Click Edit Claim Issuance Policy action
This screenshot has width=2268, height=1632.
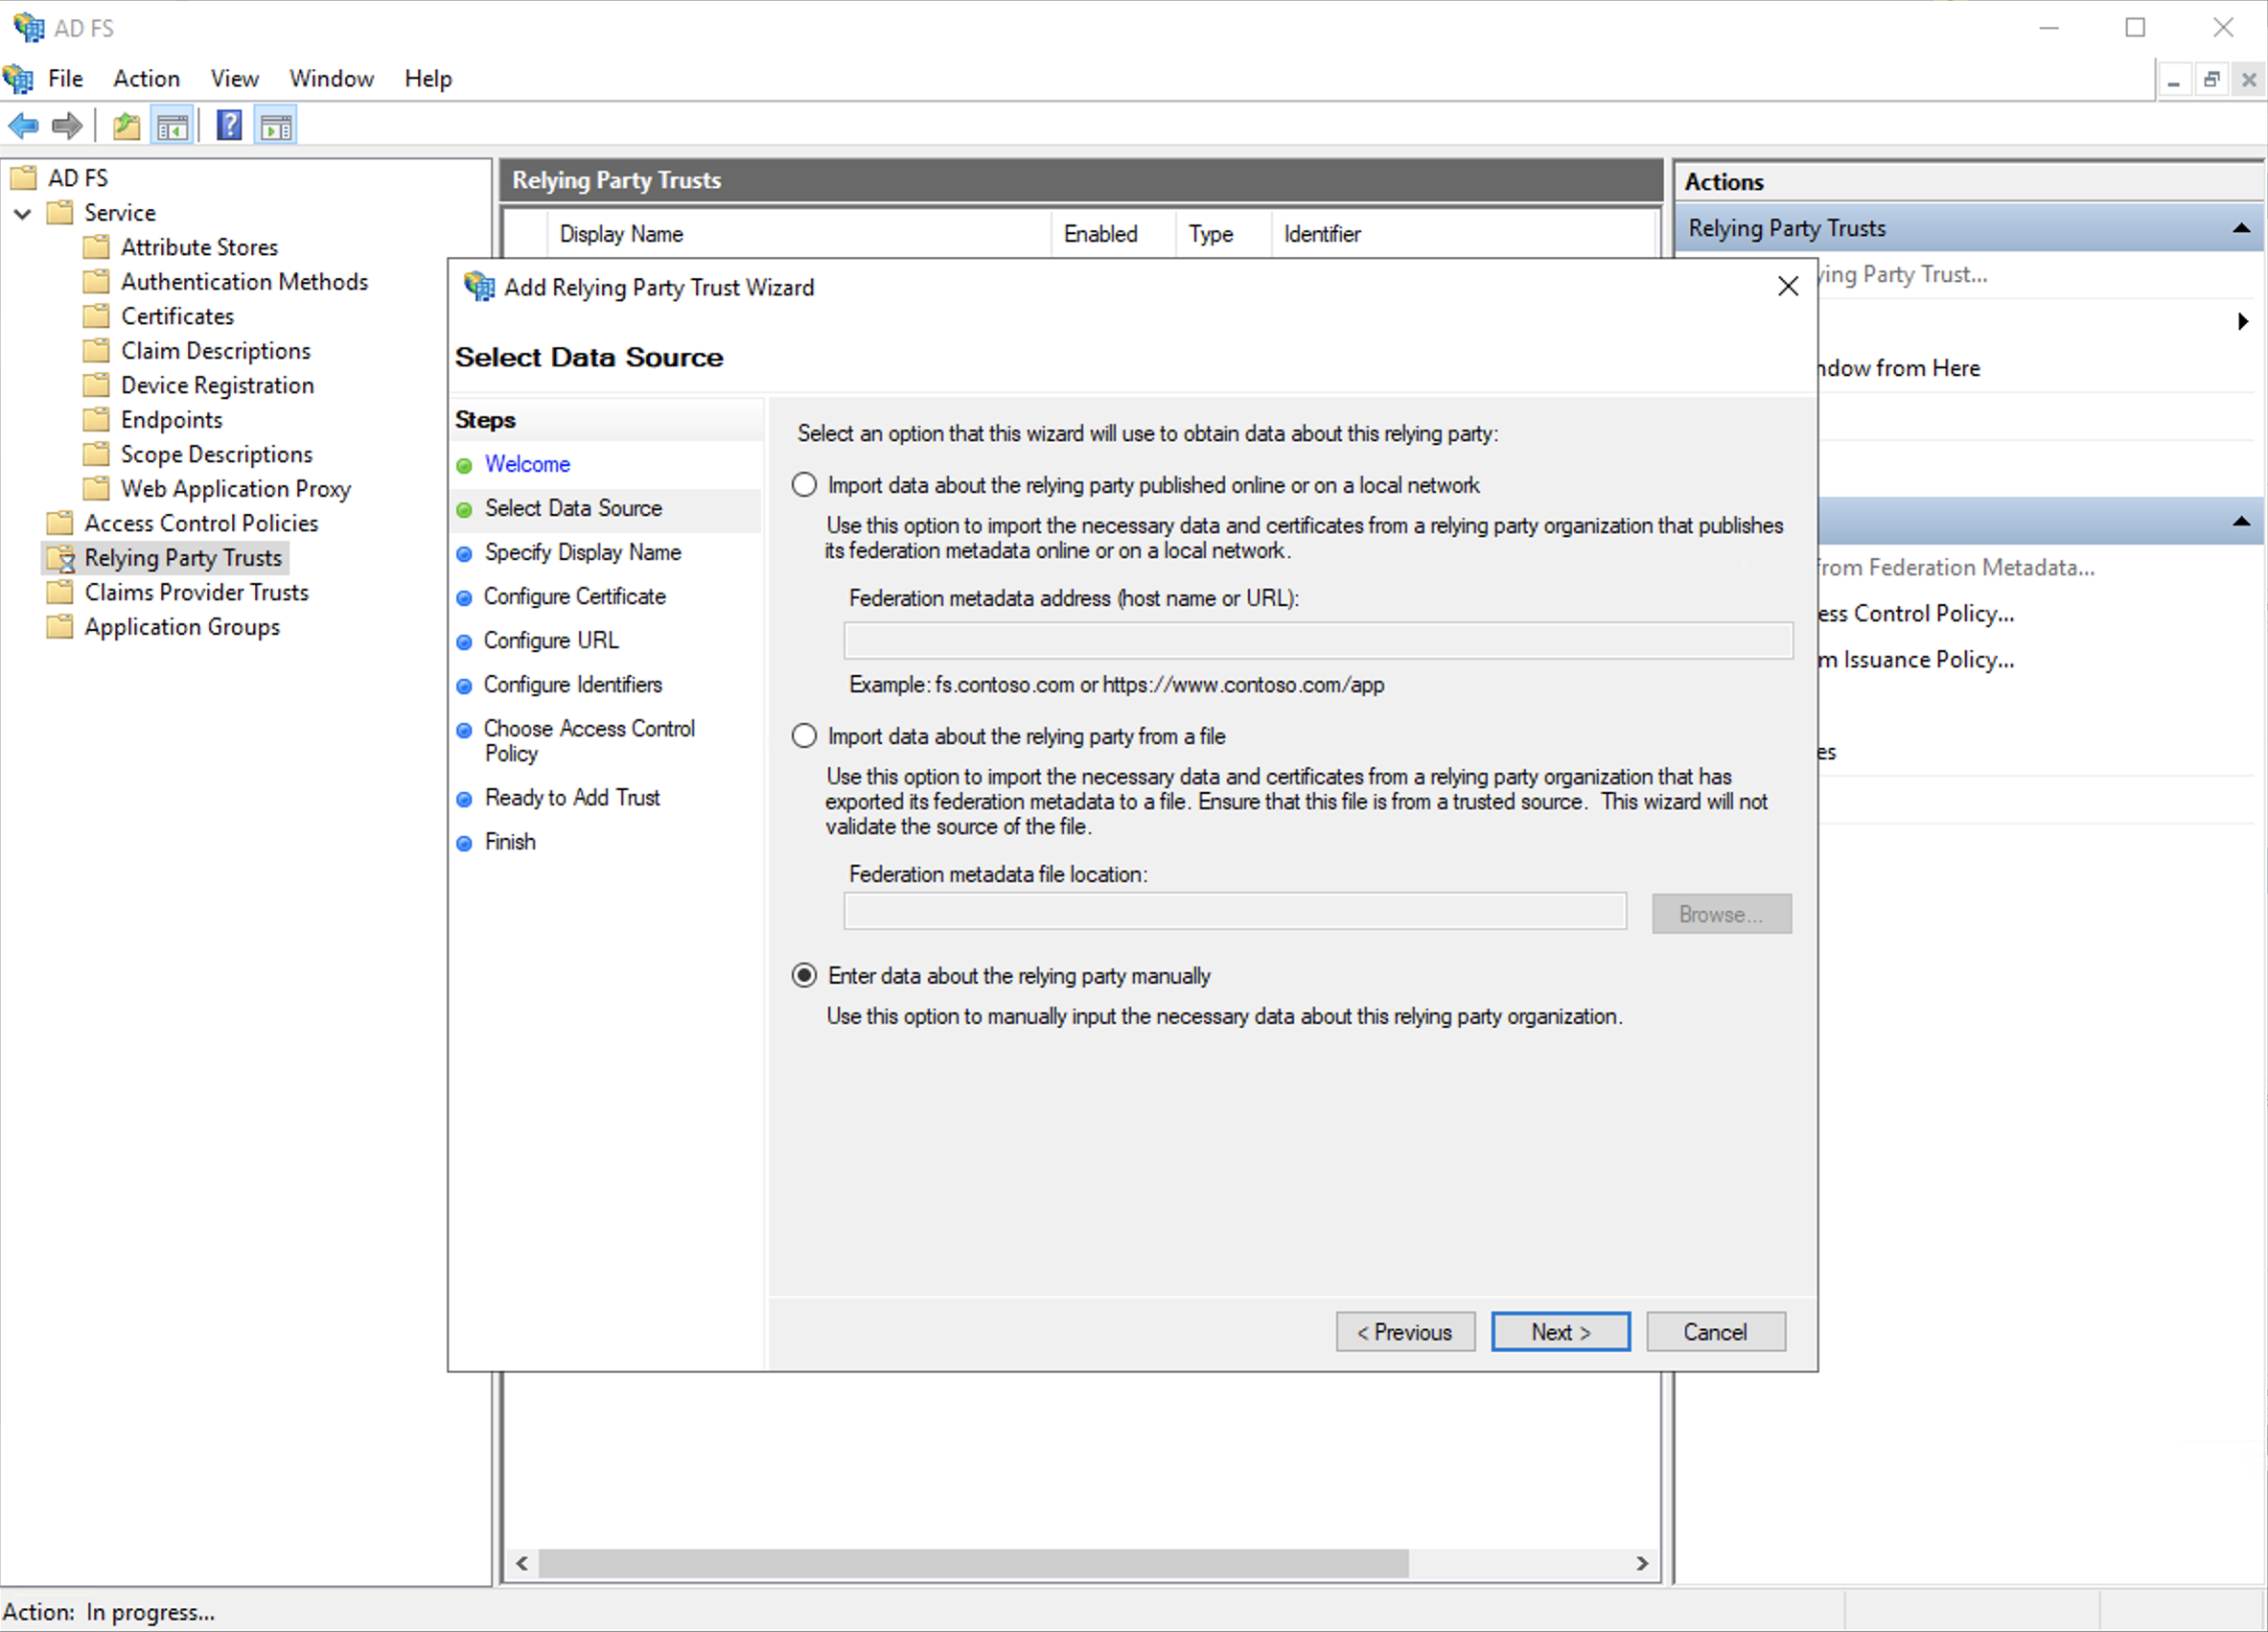point(1916,659)
